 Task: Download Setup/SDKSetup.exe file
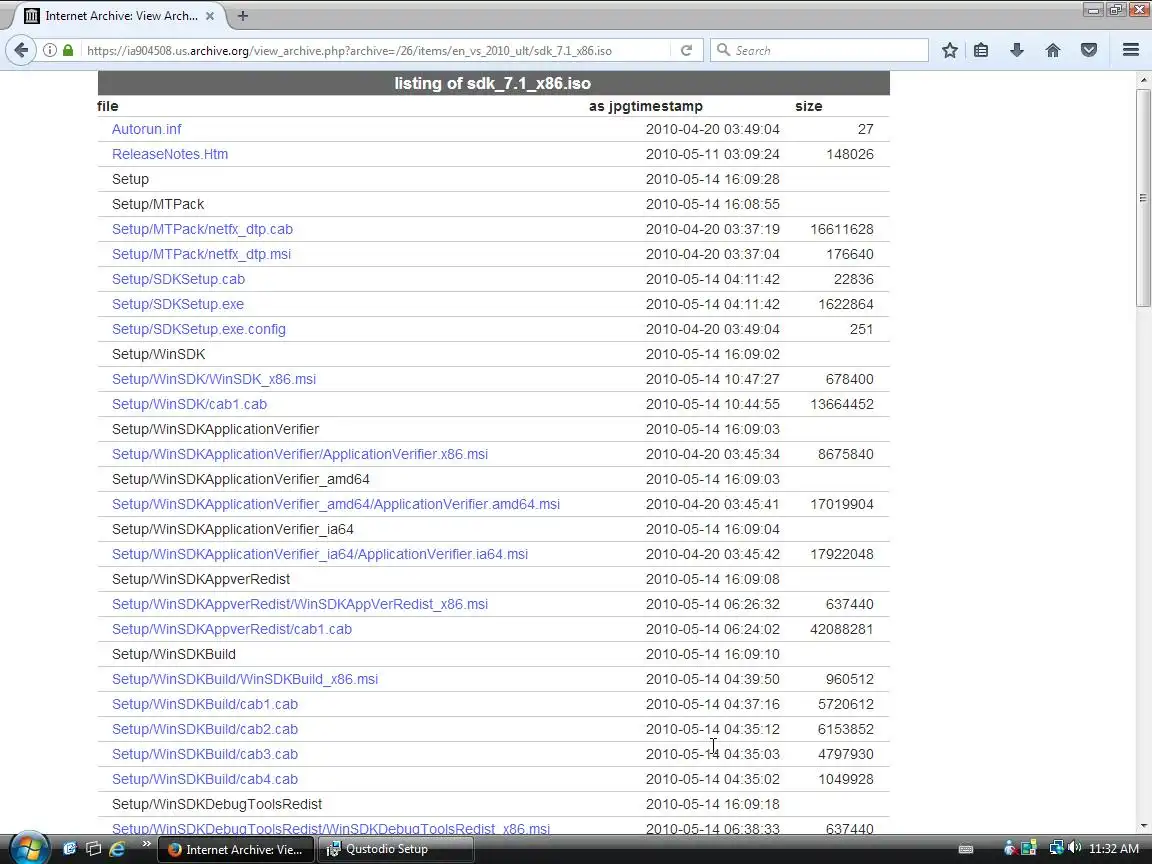click(178, 304)
